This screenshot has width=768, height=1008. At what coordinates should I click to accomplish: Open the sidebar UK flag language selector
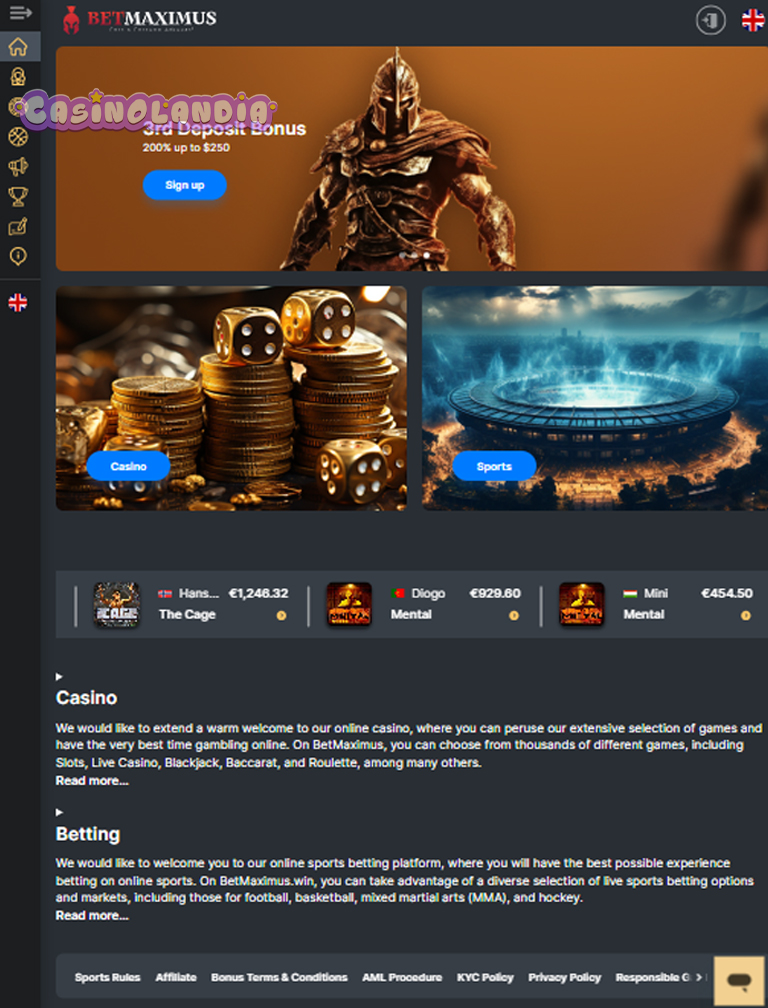coord(18,302)
